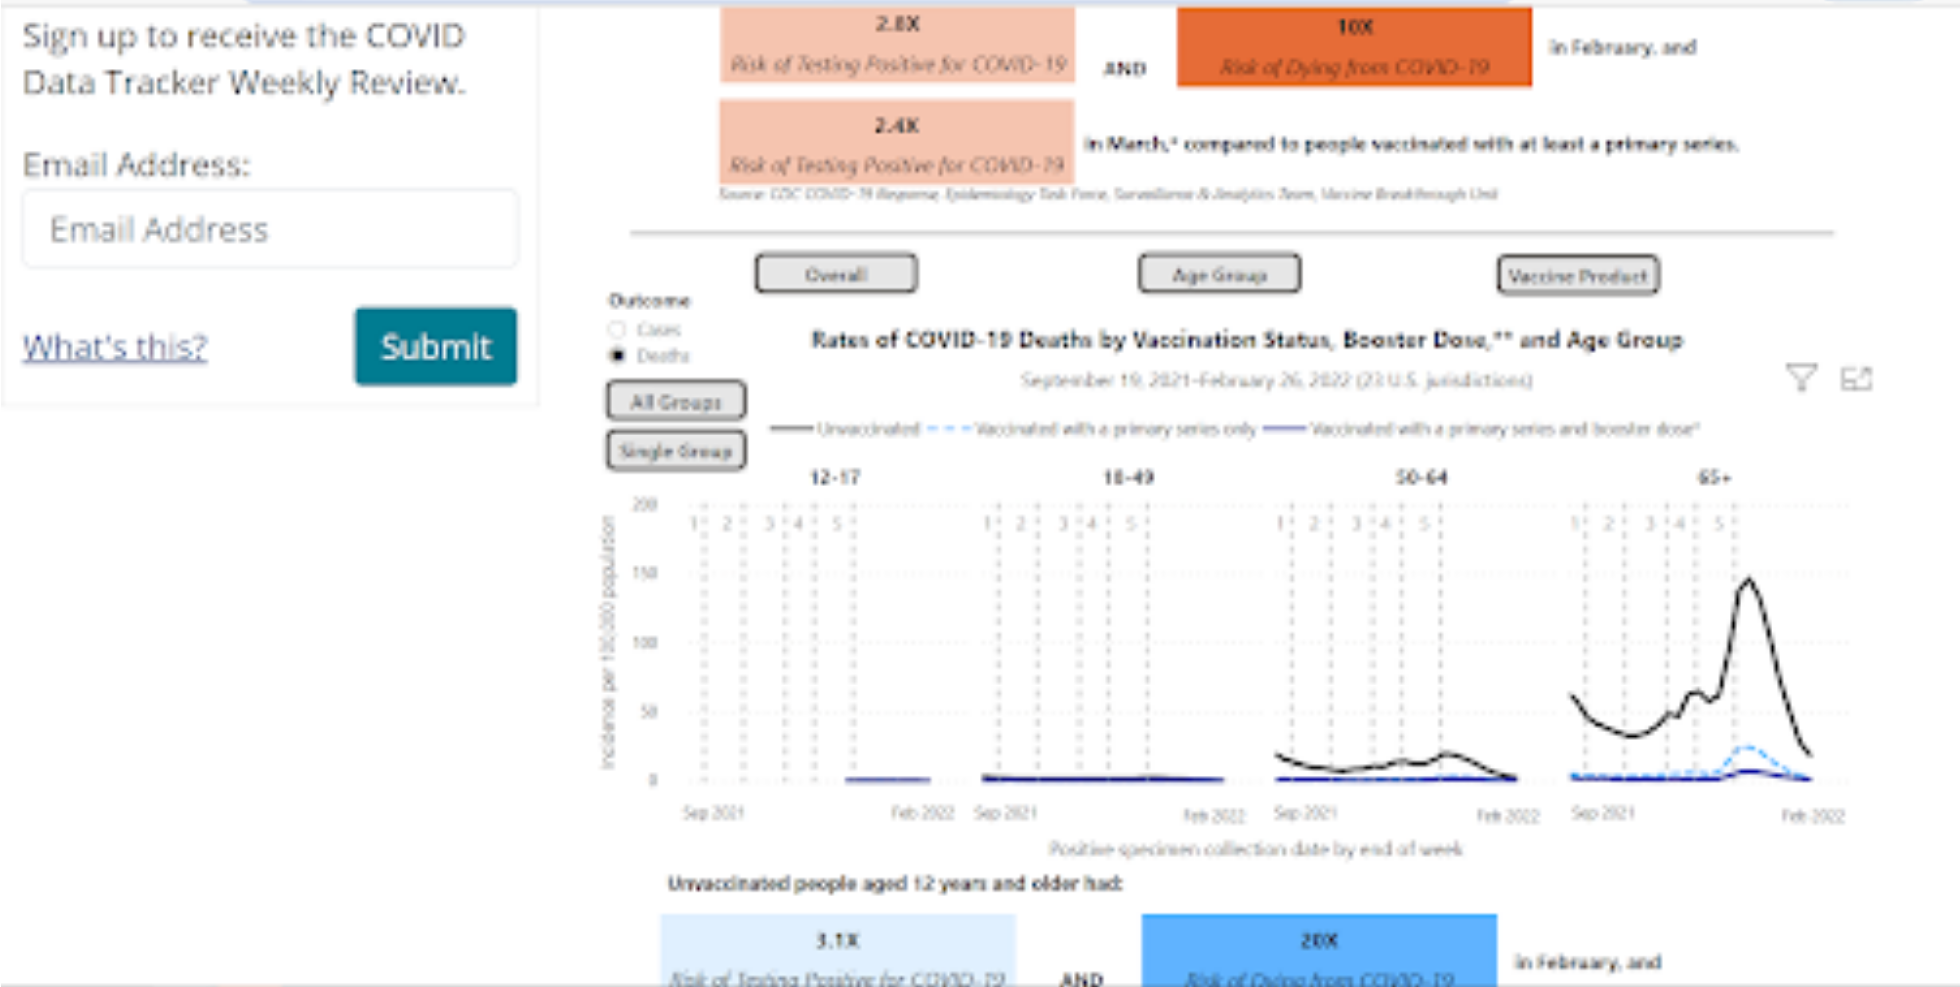Submit the email signup form
The width and height of the screenshot is (1960, 987).
pos(435,346)
